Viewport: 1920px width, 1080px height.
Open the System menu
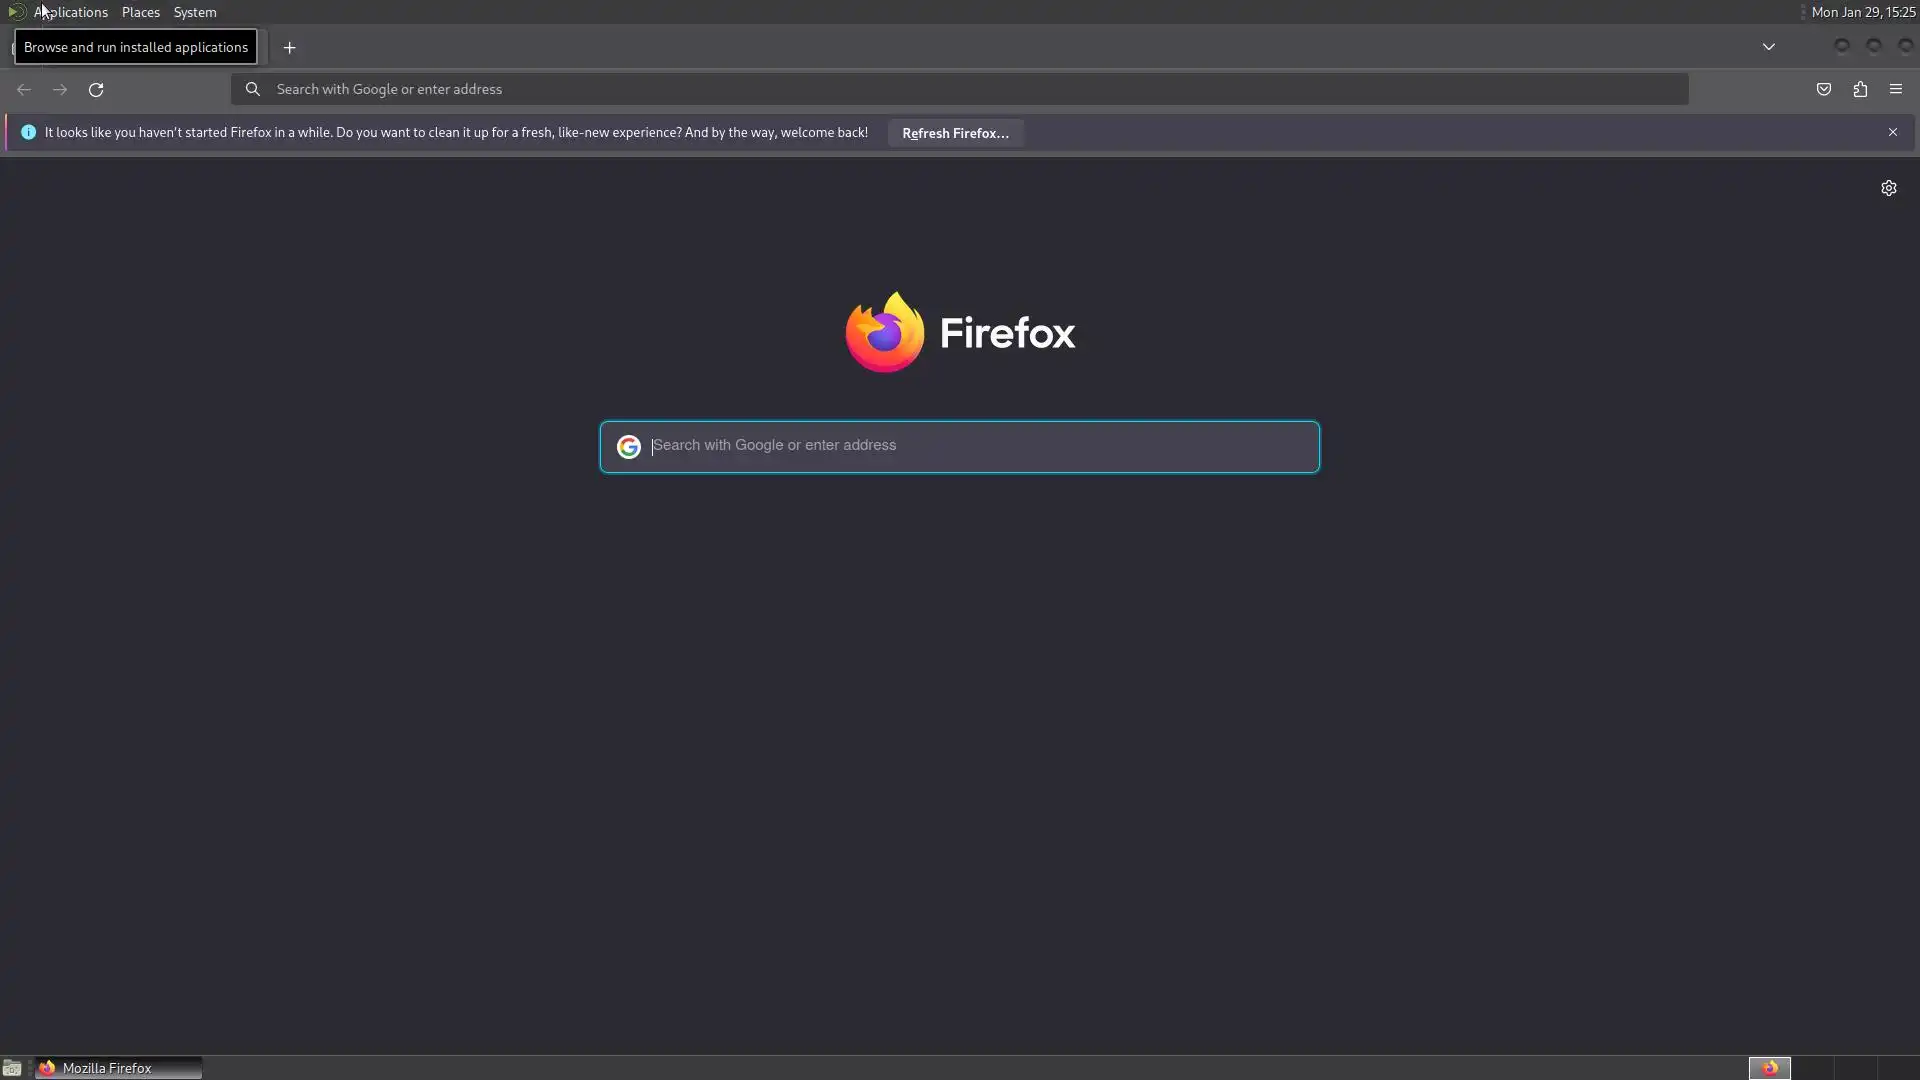tap(194, 12)
